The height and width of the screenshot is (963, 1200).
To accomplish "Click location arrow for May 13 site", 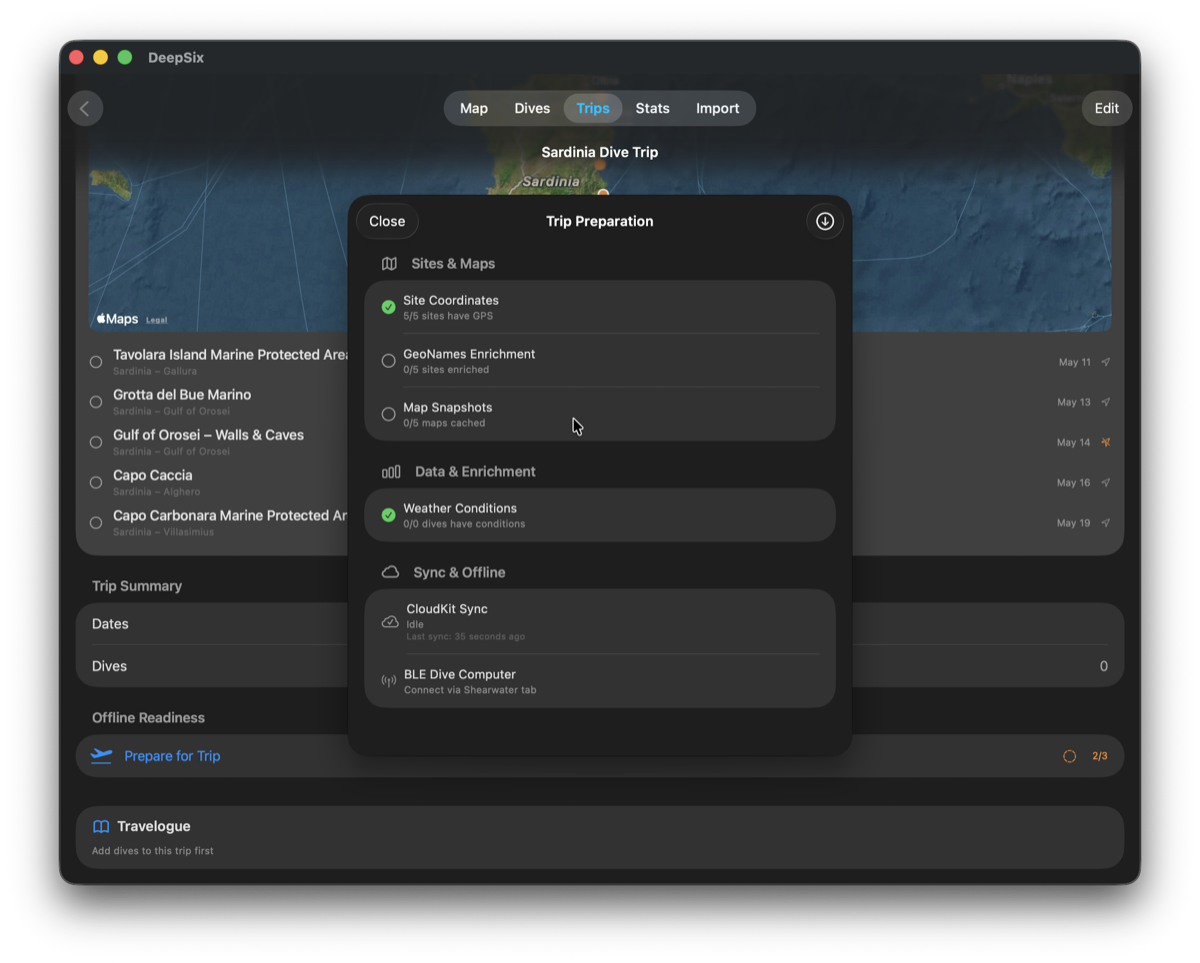I will coord(1106,402).
